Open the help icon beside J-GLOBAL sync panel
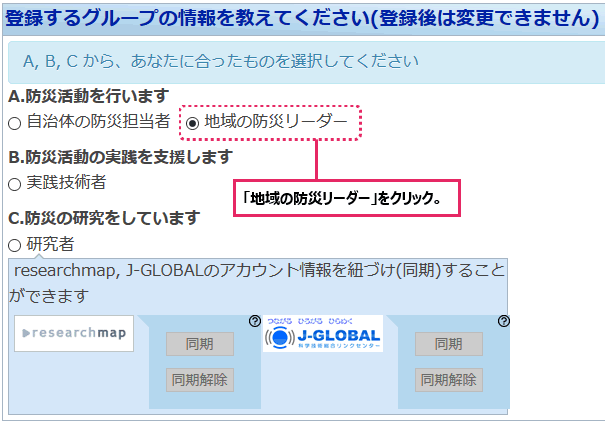 [503, 320]
